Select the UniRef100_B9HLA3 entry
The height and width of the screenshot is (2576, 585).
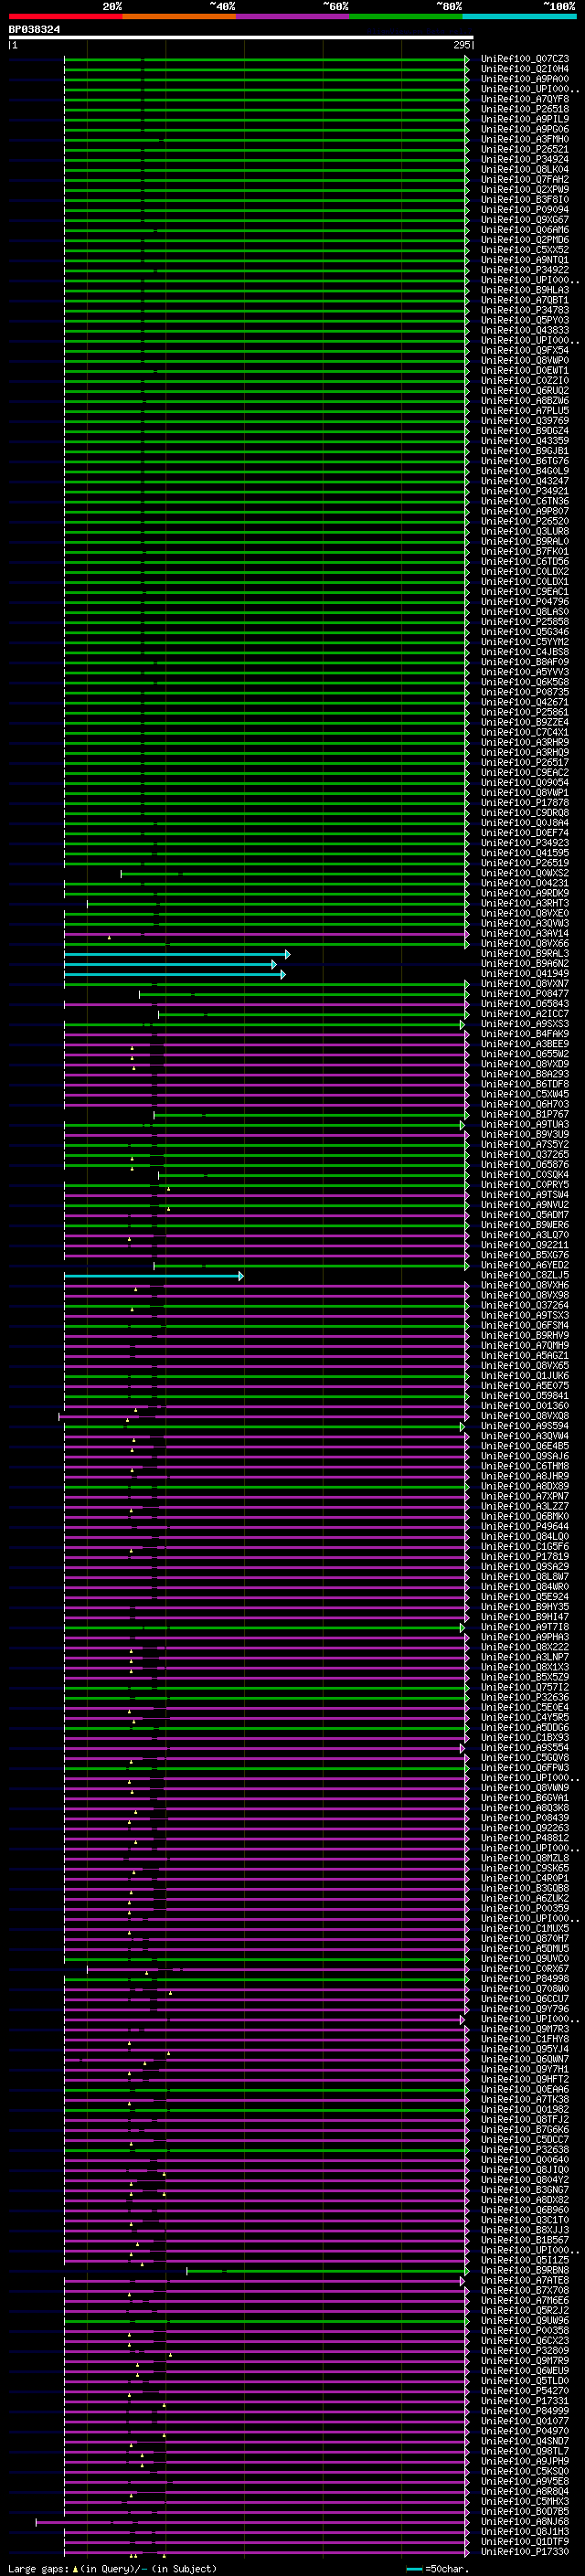coord(525,290)
